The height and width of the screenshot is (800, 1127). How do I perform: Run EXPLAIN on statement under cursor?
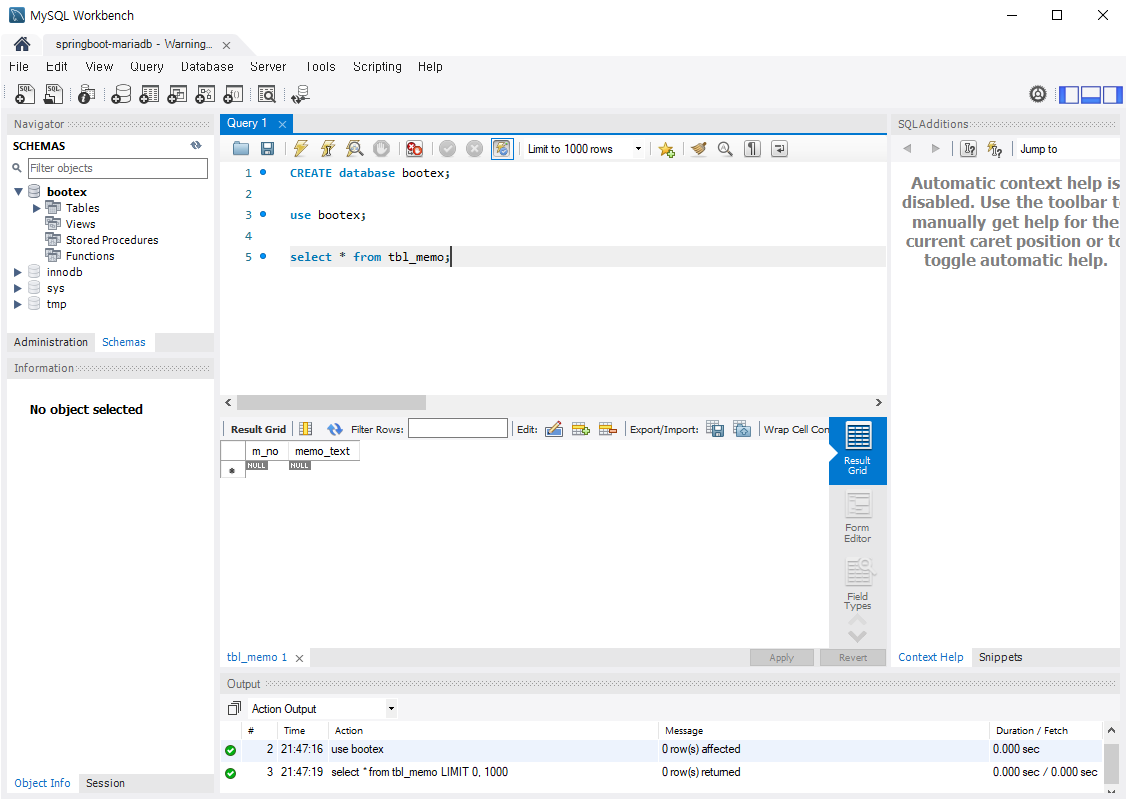pos(354,149)
